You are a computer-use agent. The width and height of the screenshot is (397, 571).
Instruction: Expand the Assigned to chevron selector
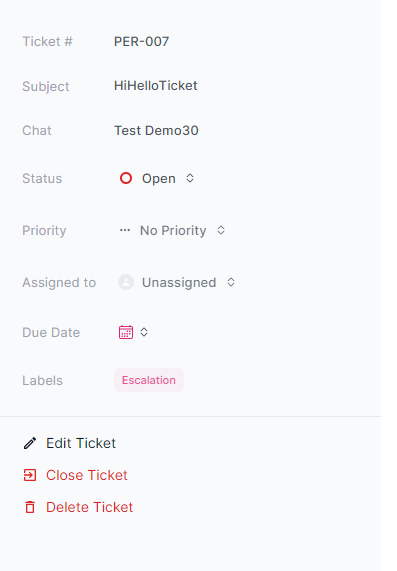(x=231, y=282)
